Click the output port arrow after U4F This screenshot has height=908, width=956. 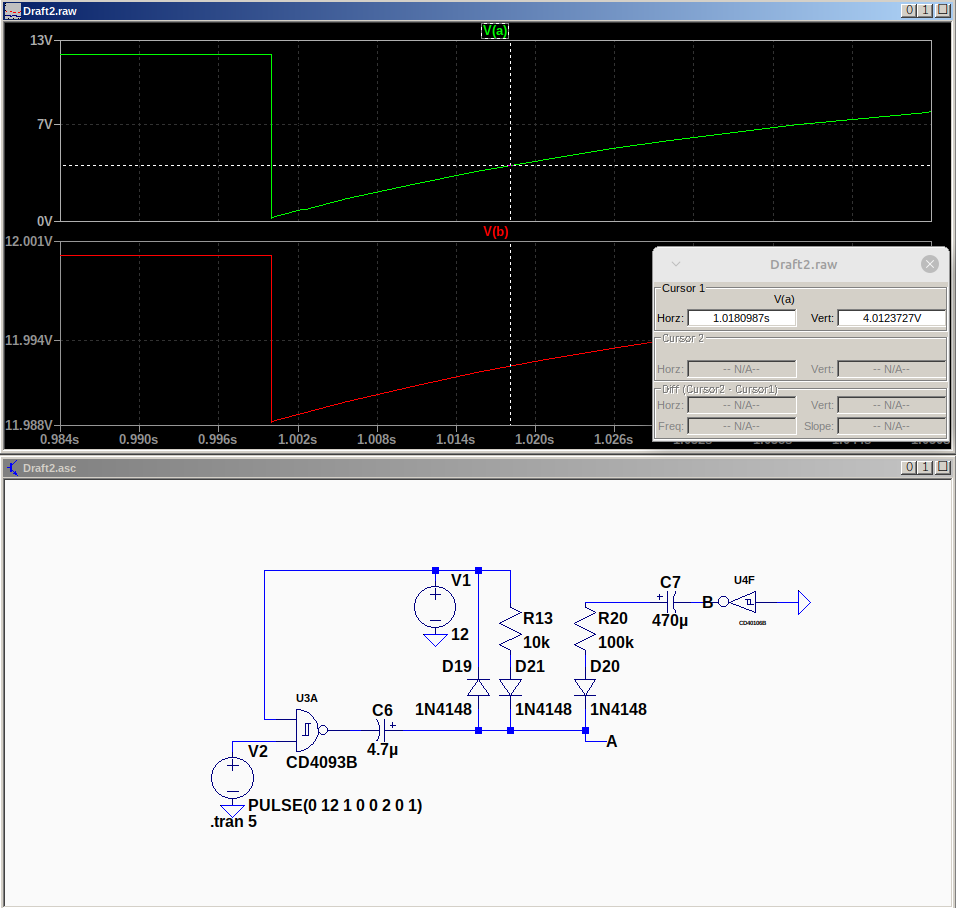pos(804,602)
